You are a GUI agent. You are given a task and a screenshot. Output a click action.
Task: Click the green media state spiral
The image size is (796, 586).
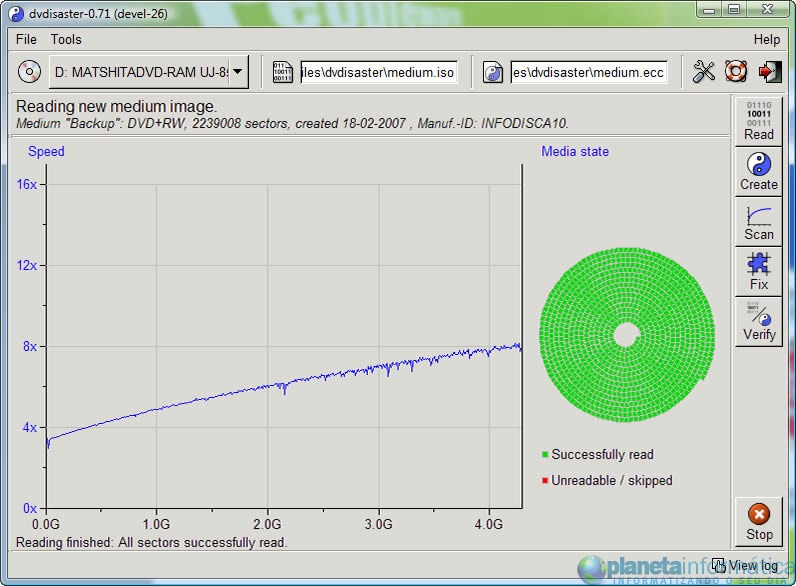tap(627, 334)
